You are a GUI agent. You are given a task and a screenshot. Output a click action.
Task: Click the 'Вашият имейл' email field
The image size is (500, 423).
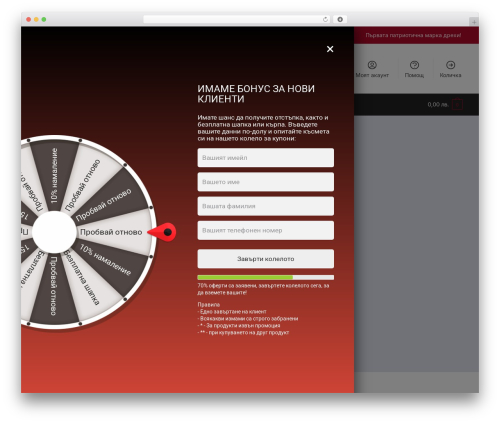click(265, 158)
